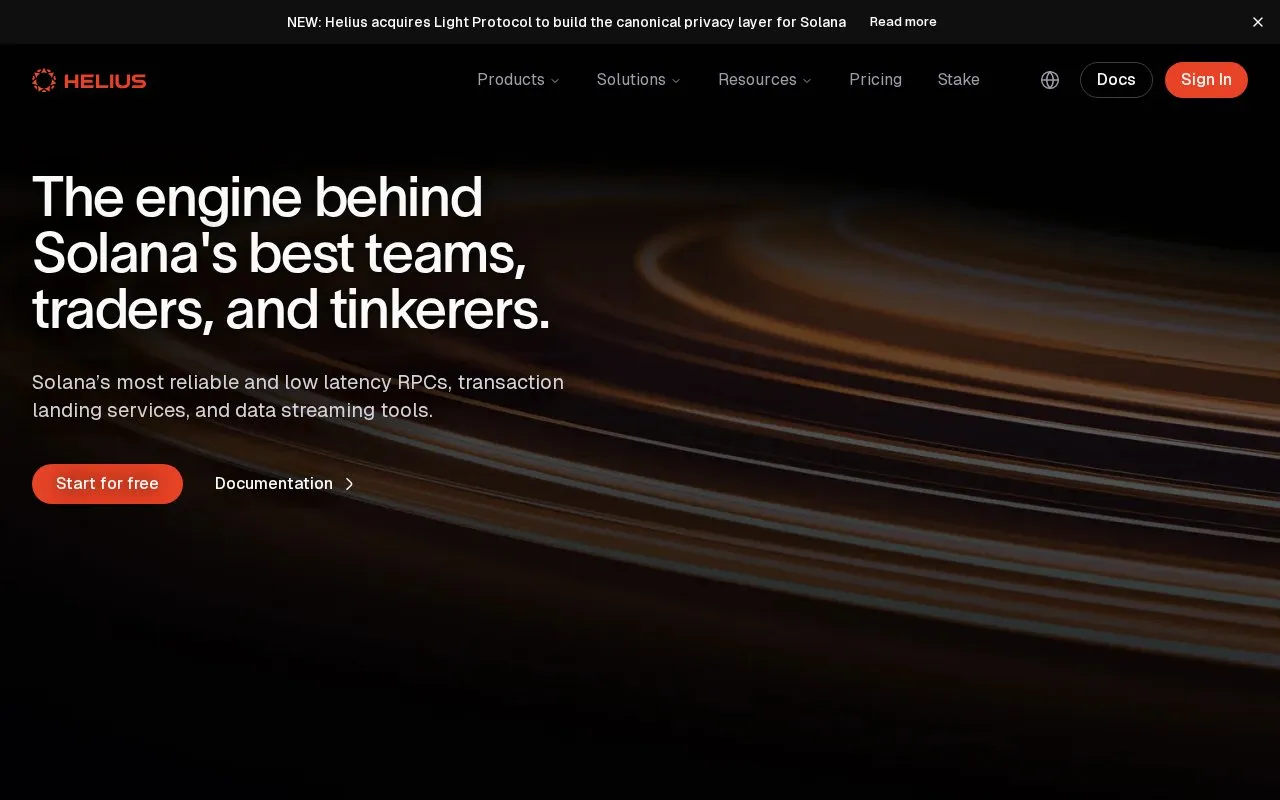Screen dimensions: 1280x800
Task: Dismiss the announcement banner
Action: [x=1258, y=22]
